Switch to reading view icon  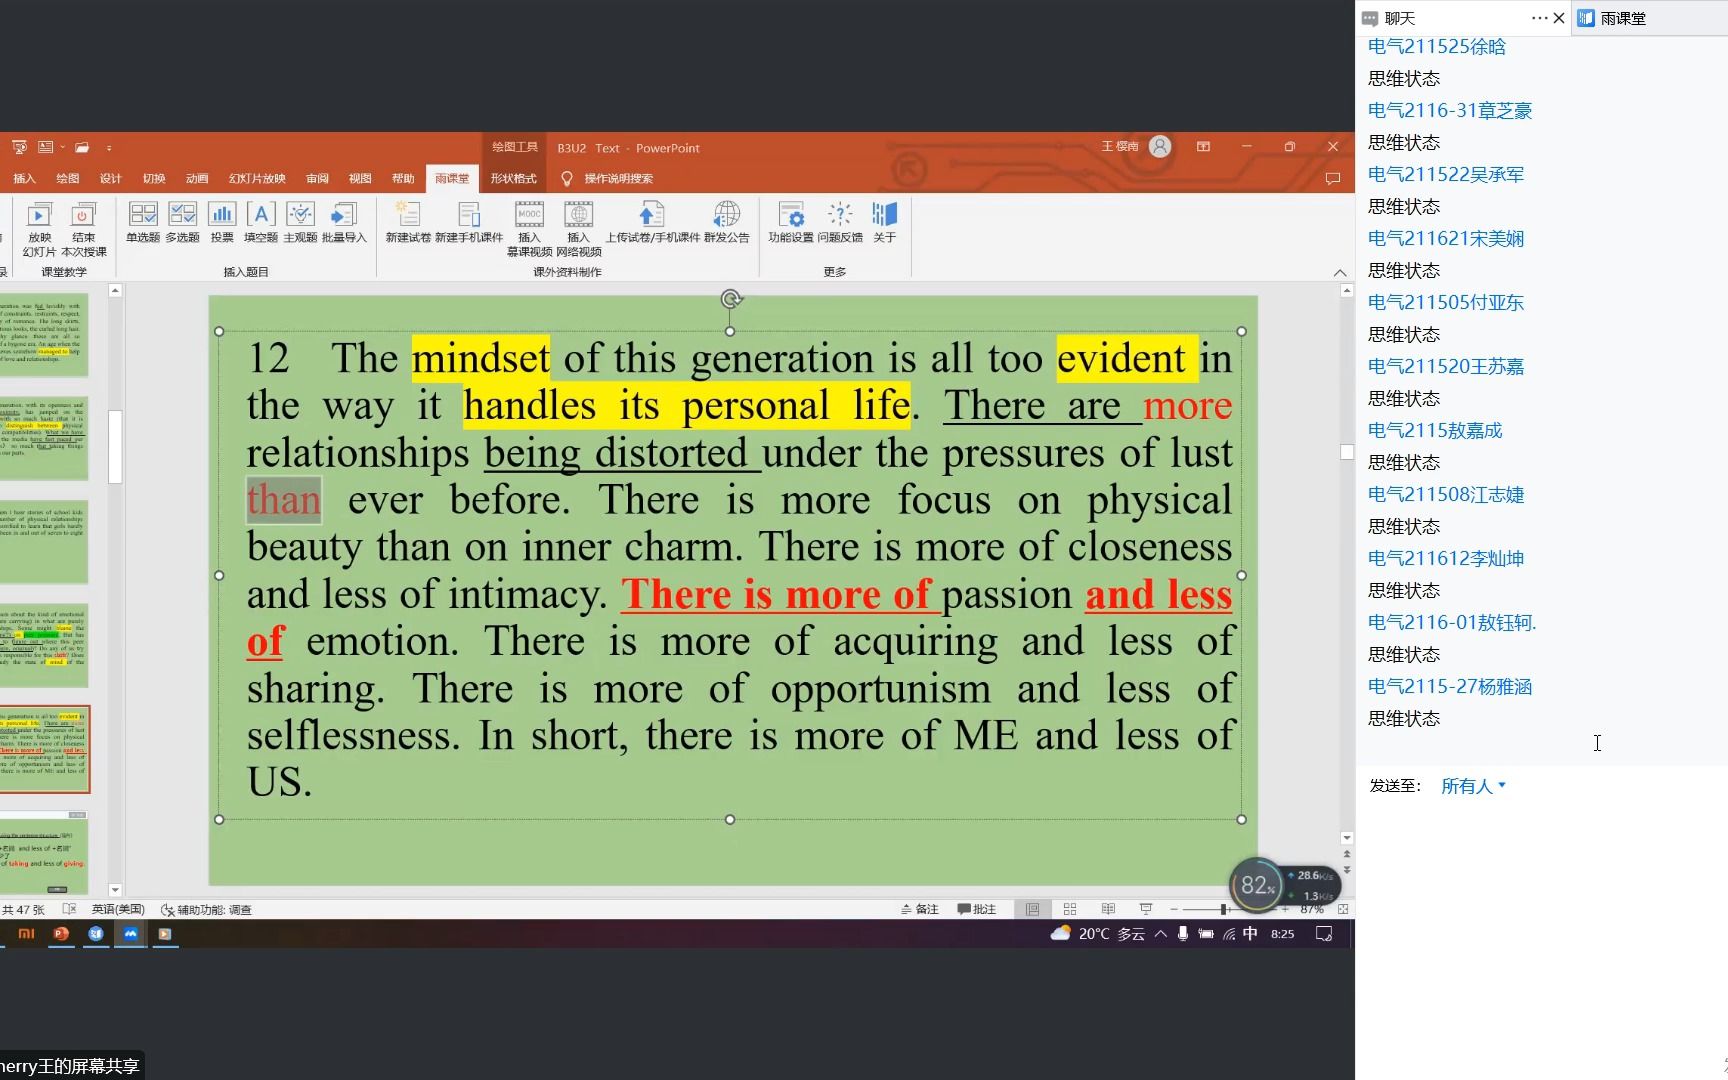(x=1108, y=909)
